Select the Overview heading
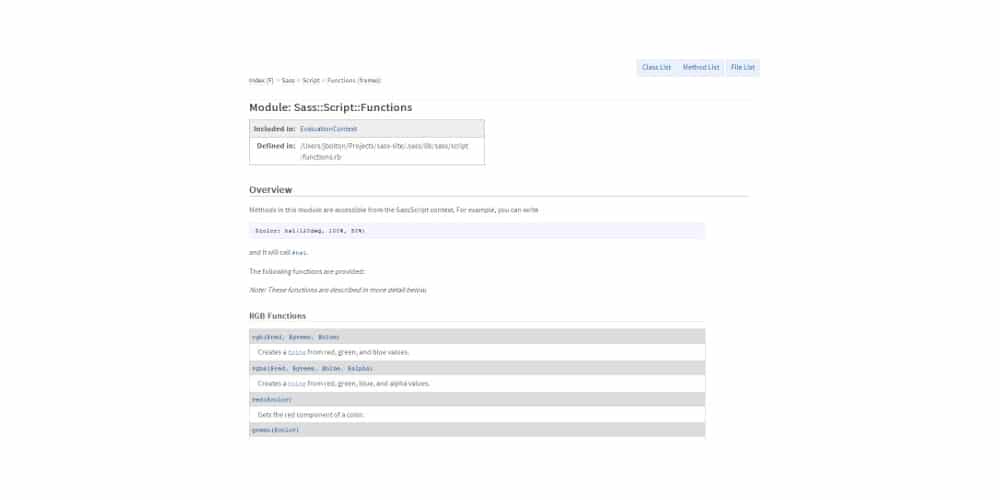 coord(270,189)
